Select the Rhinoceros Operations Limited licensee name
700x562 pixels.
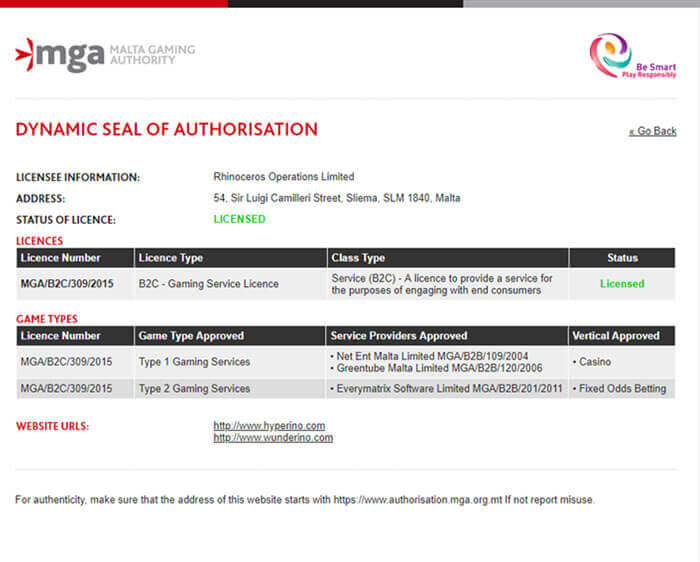tap(284, 177)
